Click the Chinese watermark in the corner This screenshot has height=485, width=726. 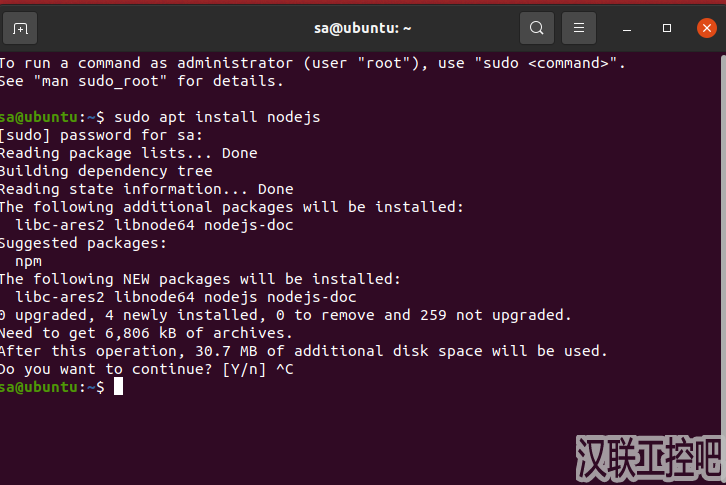click(x=649, y=459)
